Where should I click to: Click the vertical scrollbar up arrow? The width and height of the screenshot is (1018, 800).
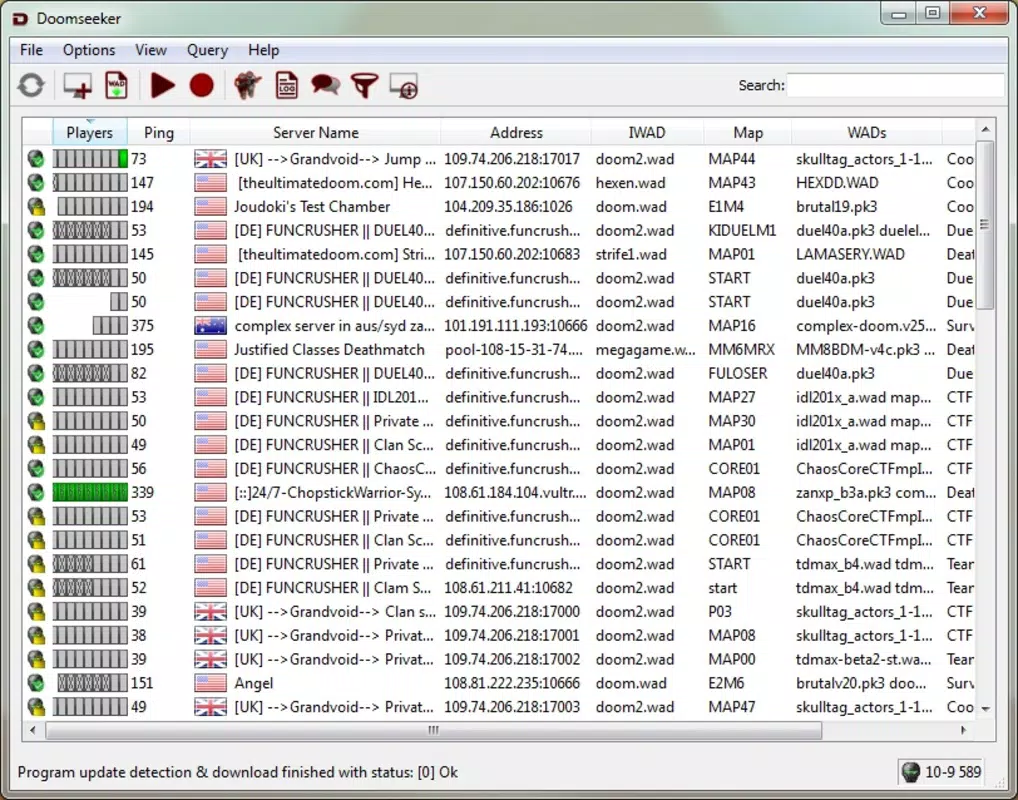986,129
